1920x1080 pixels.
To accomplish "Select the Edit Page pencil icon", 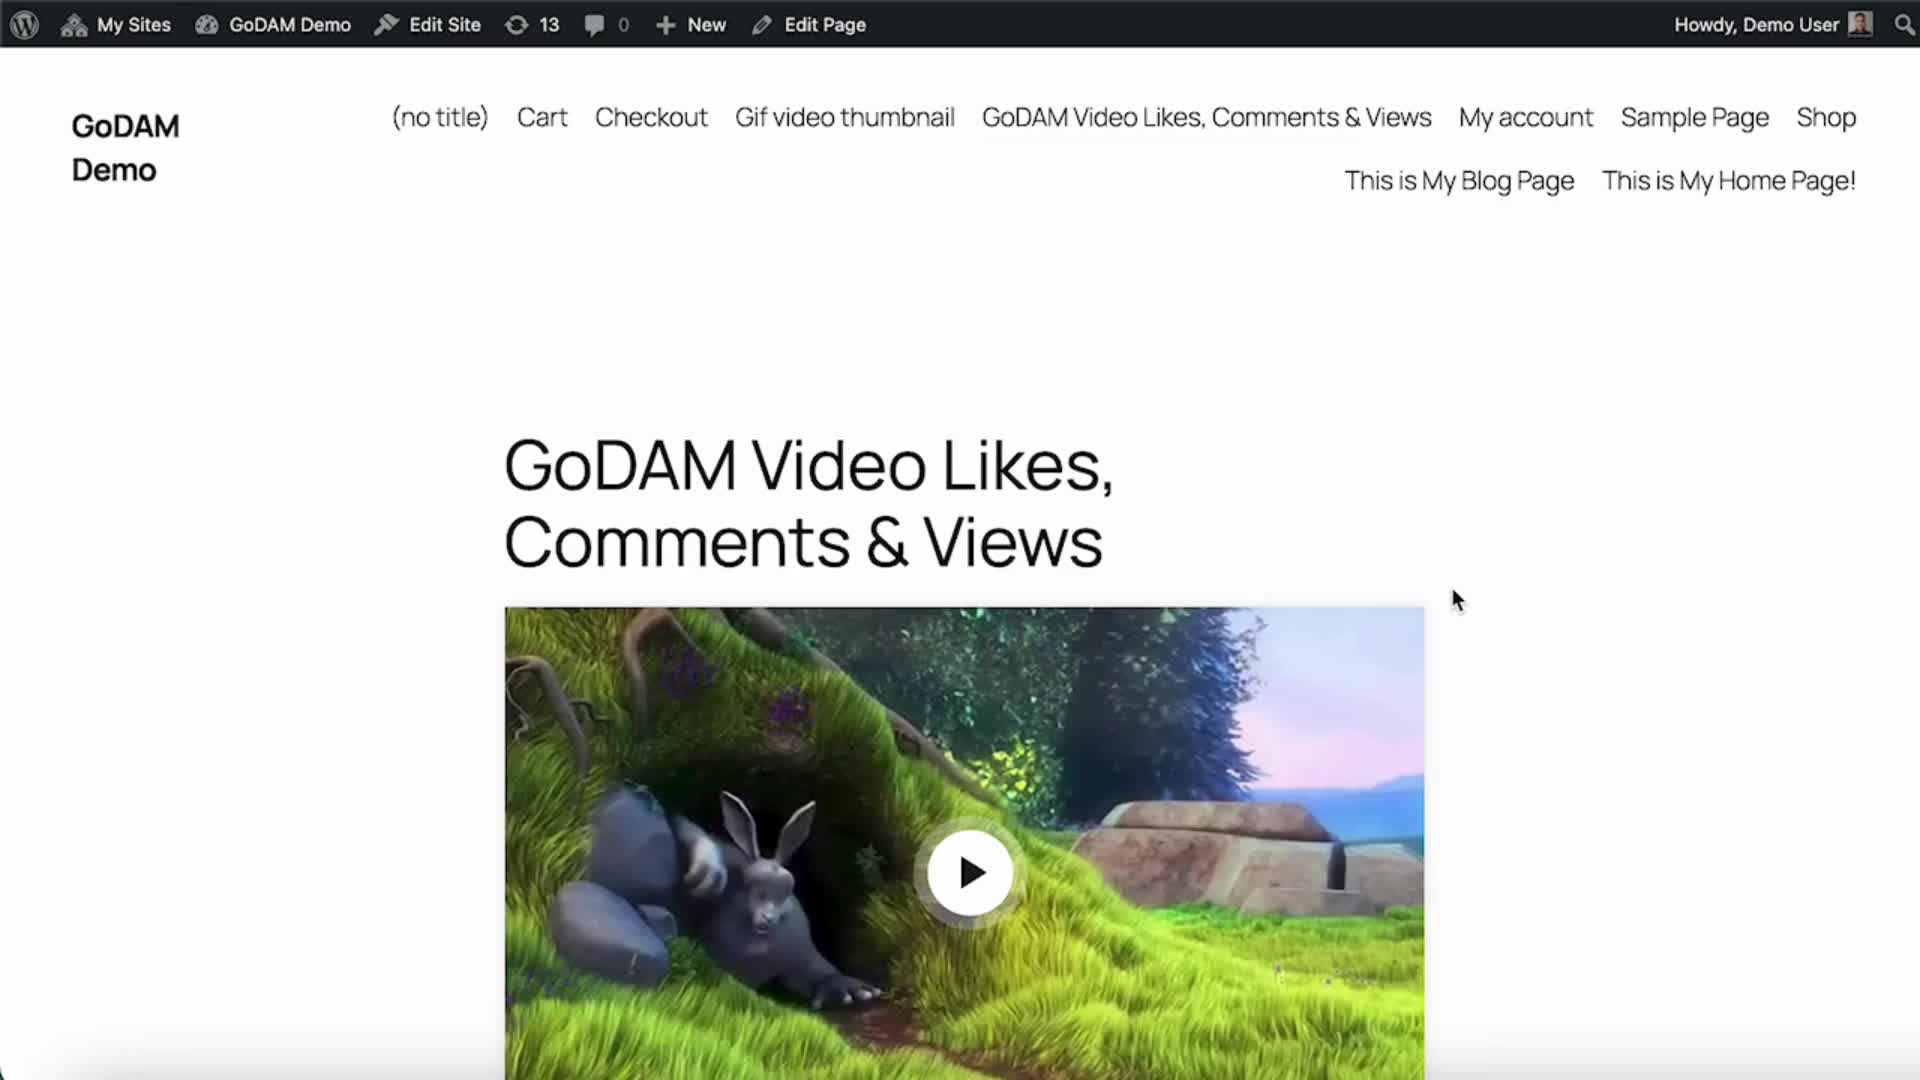I will tap(762, 24).
